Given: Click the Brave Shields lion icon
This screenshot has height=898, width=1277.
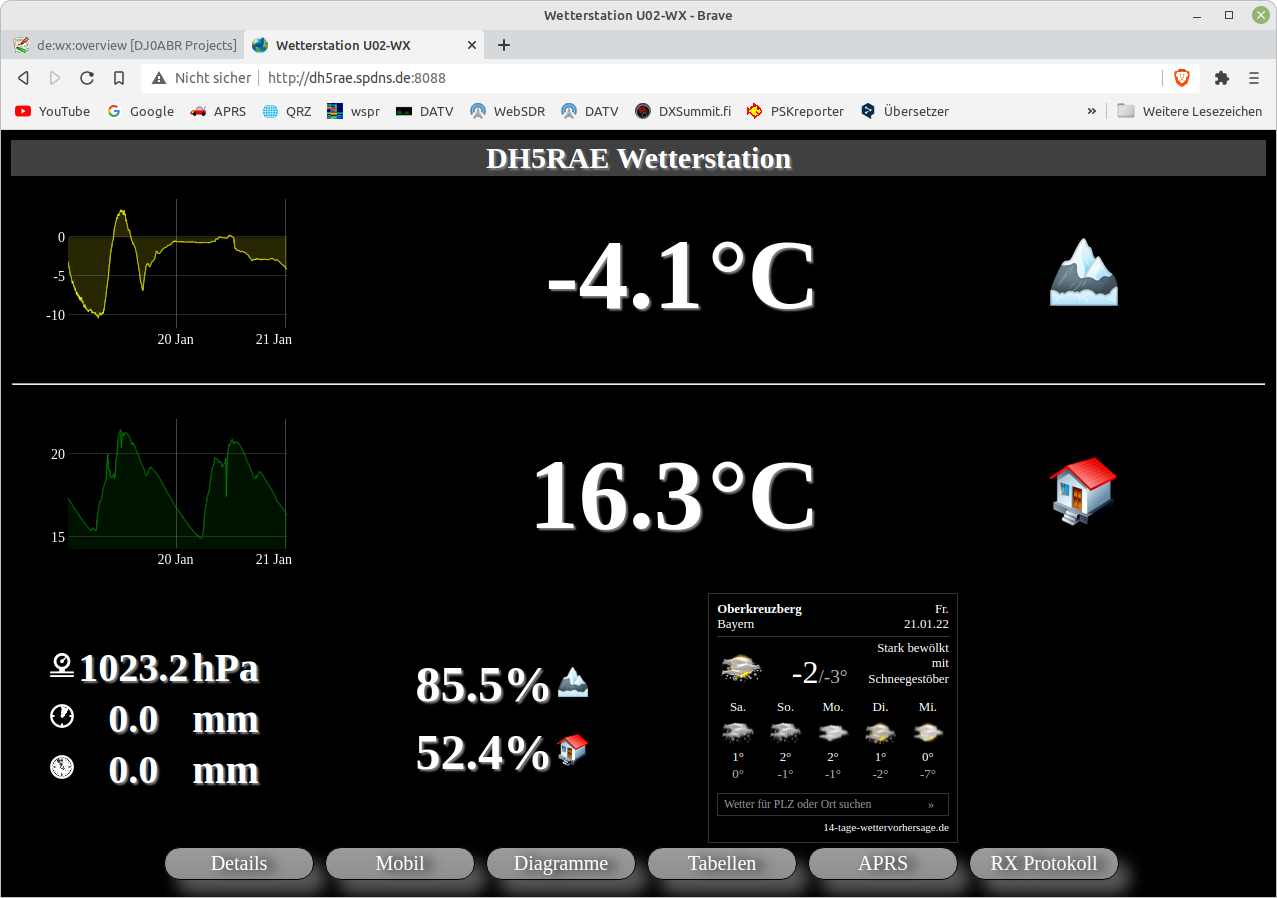Looking at the screenshot, I should 1181,78.
